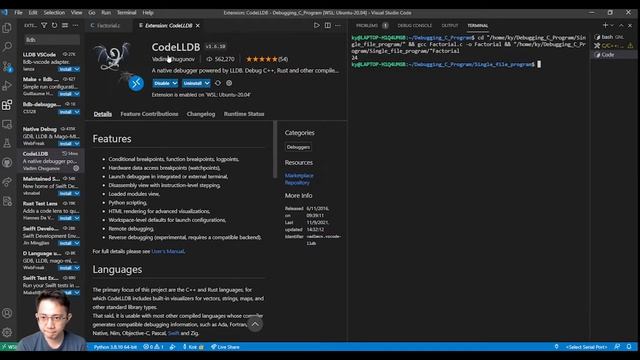Open install dropdown for Rust Test Lens
This screenshot has width=640, height=360.
coord(77,218)
